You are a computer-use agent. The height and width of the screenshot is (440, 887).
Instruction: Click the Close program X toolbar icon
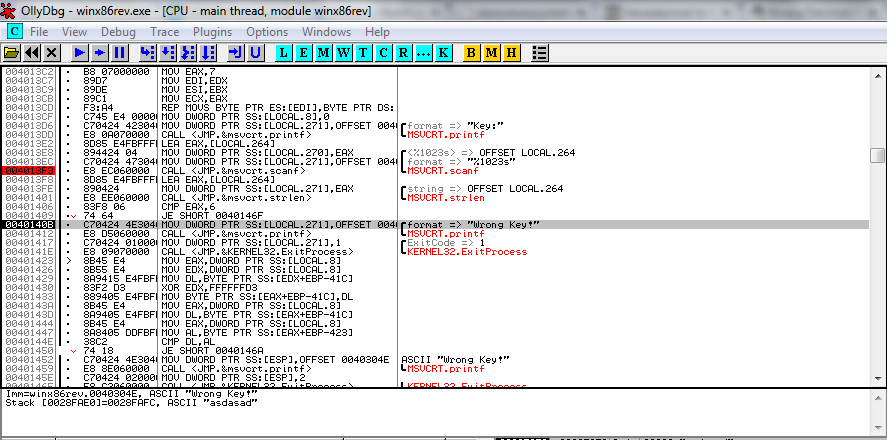(51, 53)
